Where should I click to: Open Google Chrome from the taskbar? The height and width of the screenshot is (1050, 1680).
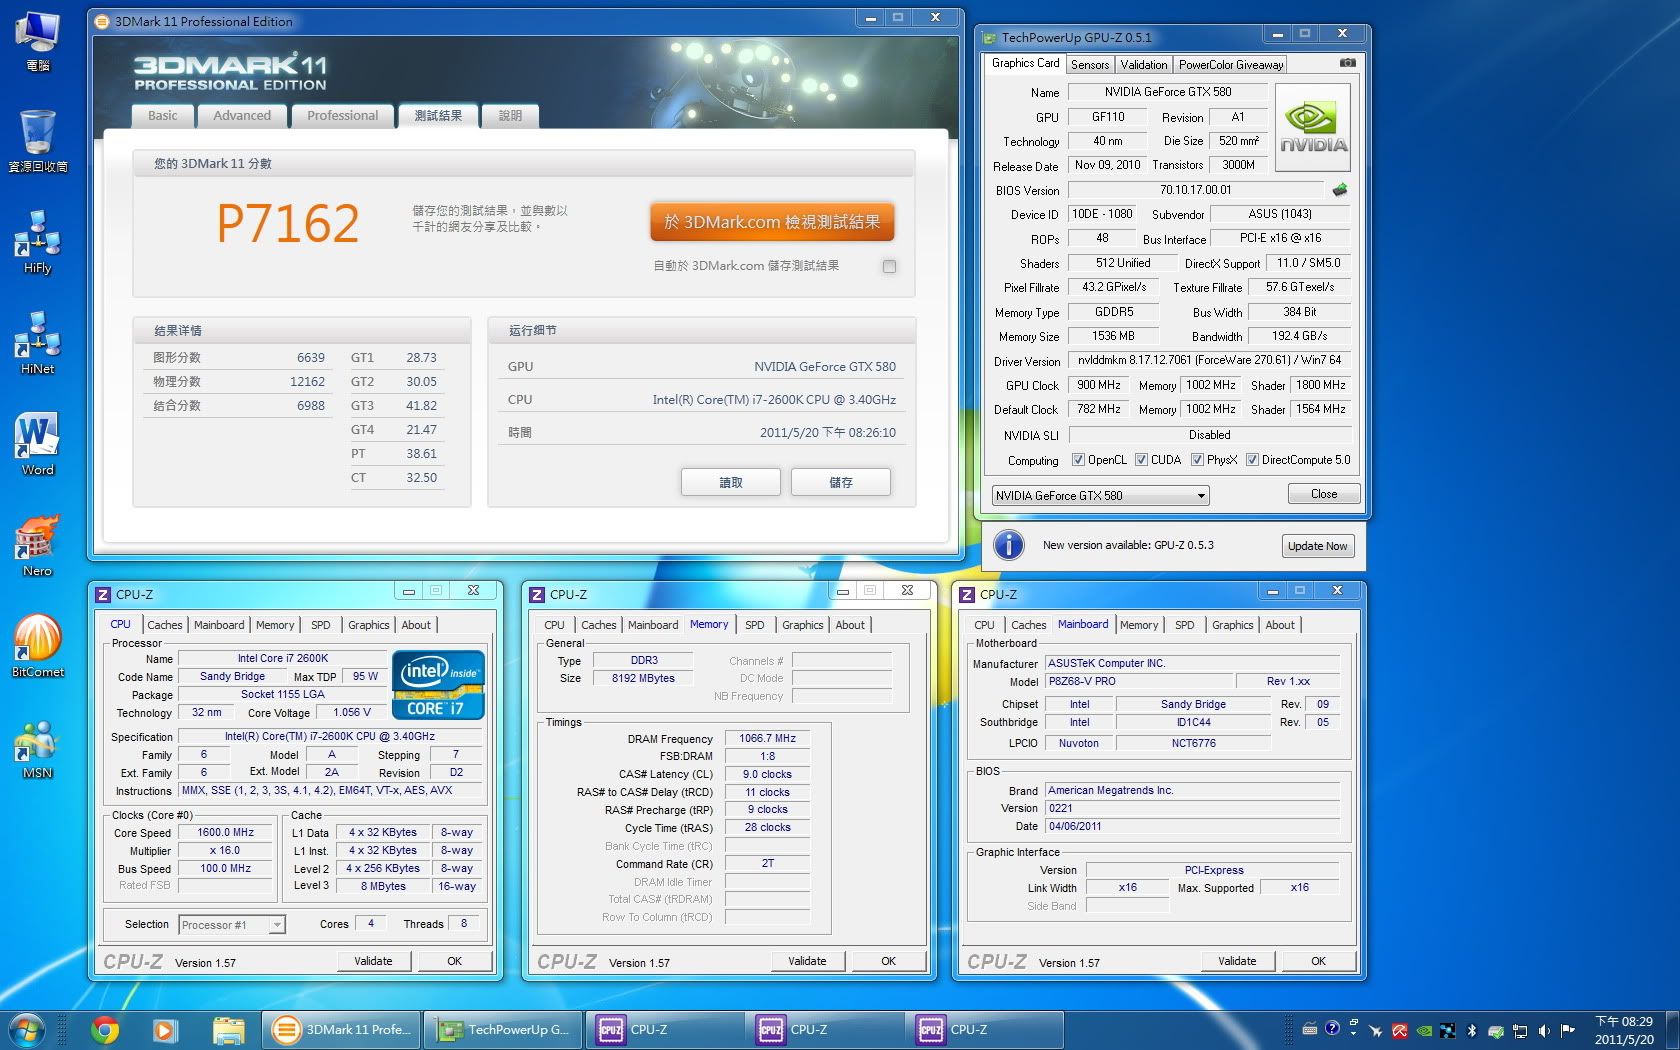coord(104,1029)
